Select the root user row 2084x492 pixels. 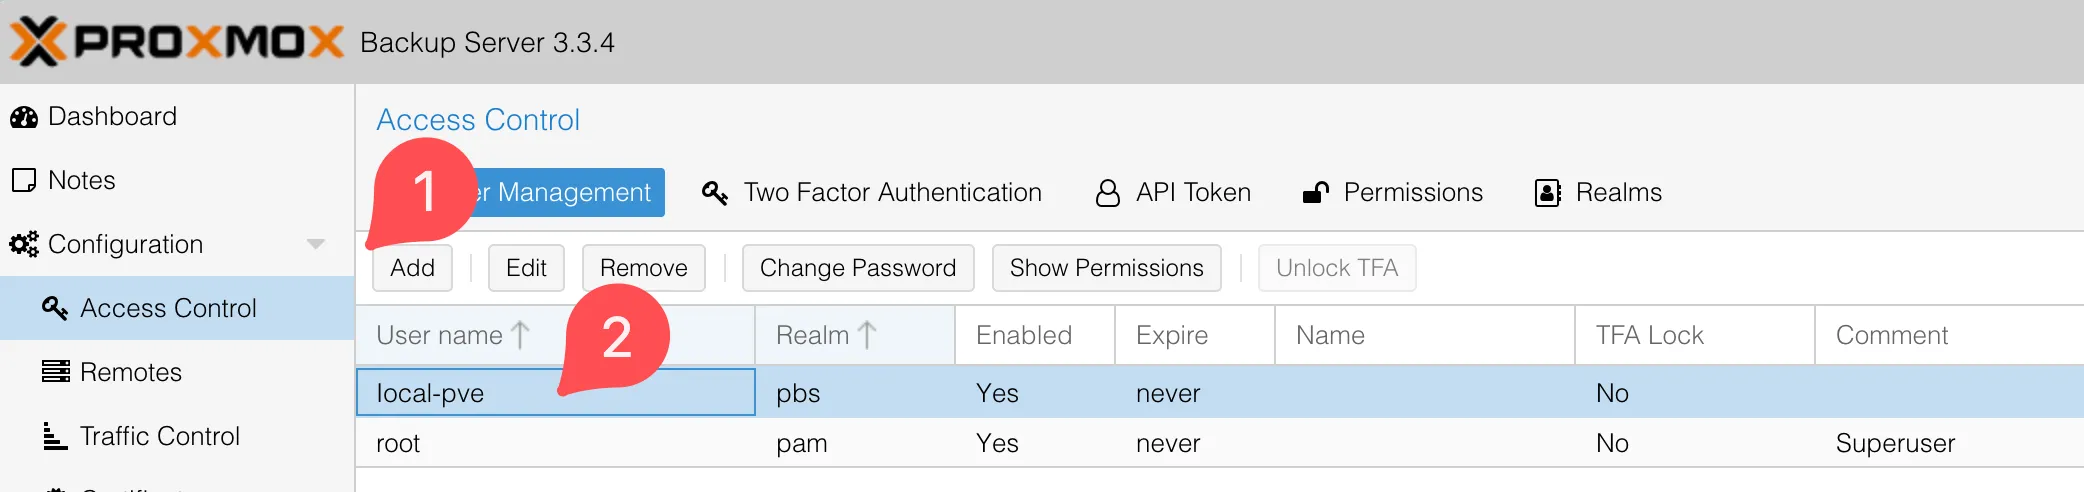pos(1220,443)
